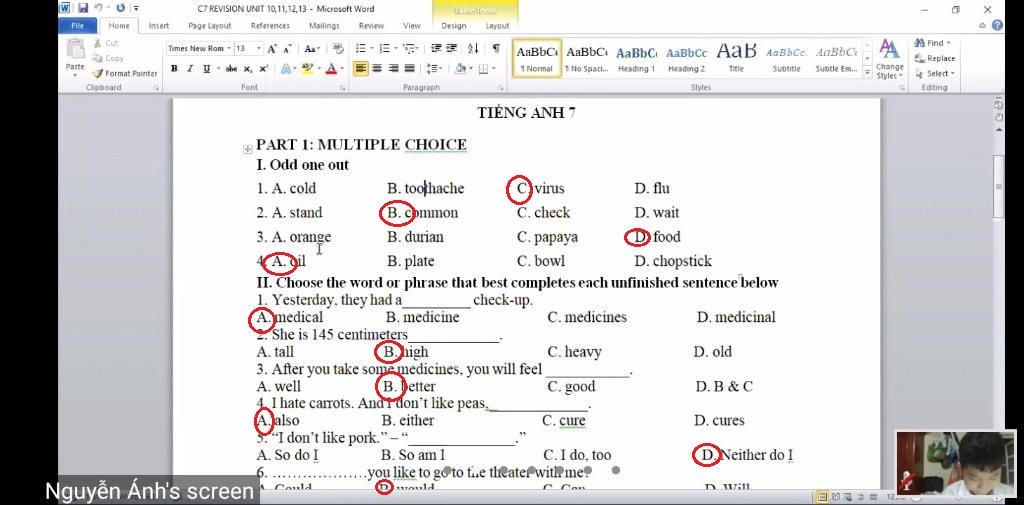Open the Text Effects menu
The height and width of the screenshot is (505, 1024).
click(287, 69)
